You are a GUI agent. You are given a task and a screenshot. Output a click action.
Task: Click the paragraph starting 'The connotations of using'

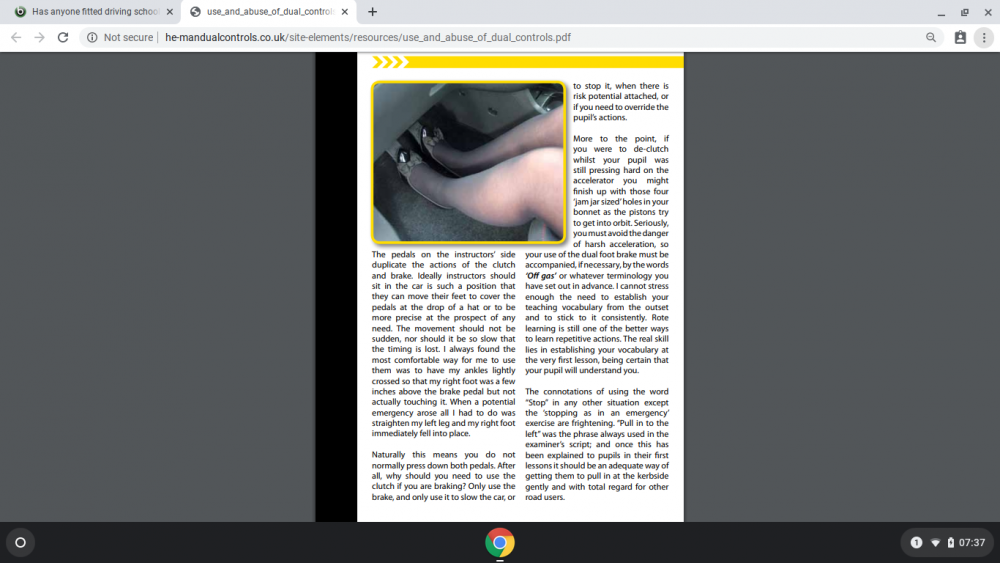(x=597, y=444)
